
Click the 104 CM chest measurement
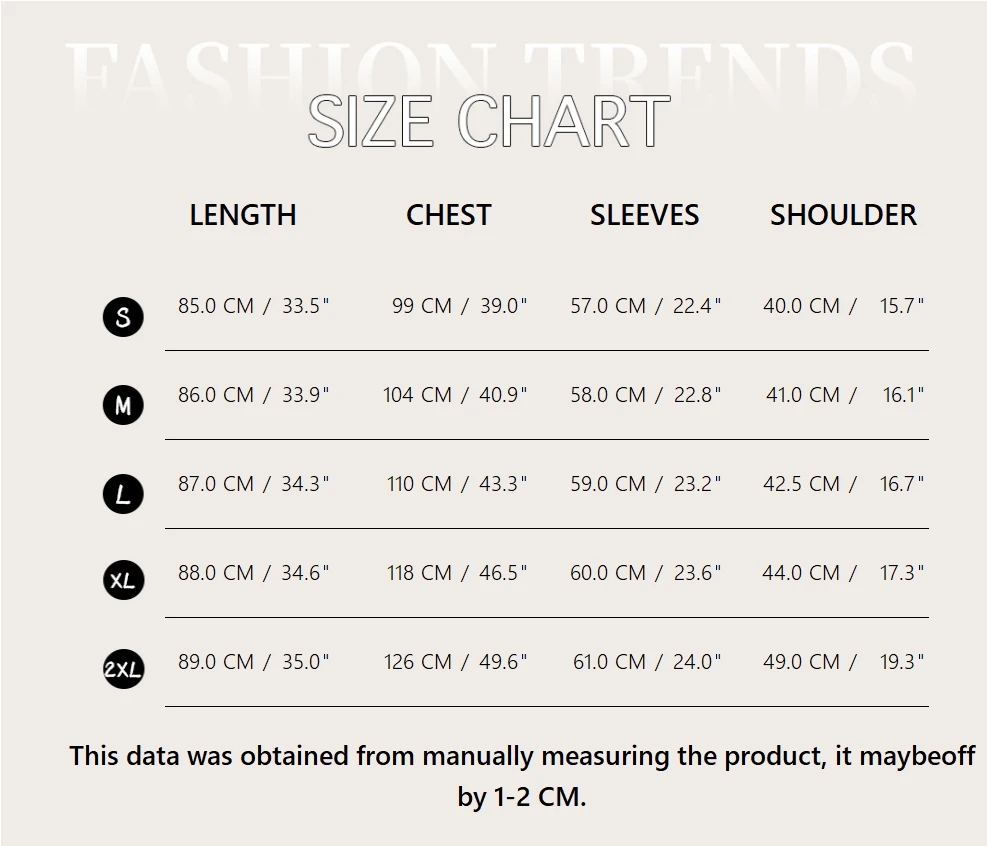click(417, 395)
